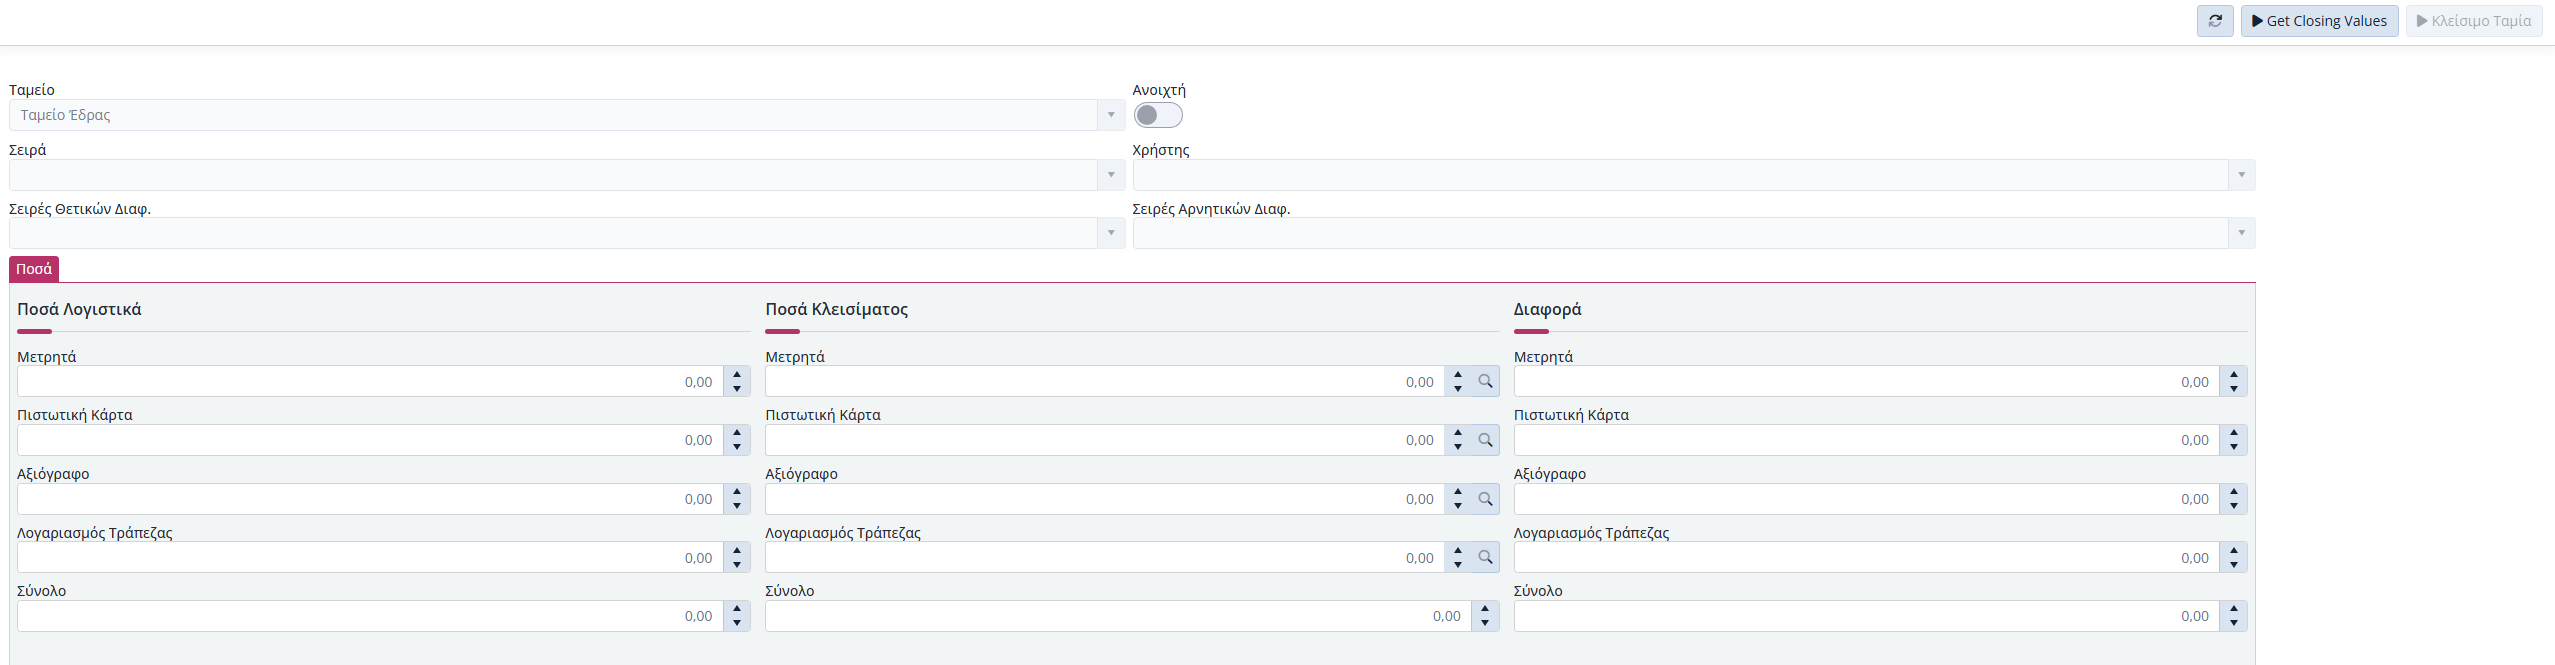Viewport: 2555px width, 665px height.
Task: Increase Αξιόγραφο in Διαφορά
Action: pyautogui.click(x=2233, y=492)
